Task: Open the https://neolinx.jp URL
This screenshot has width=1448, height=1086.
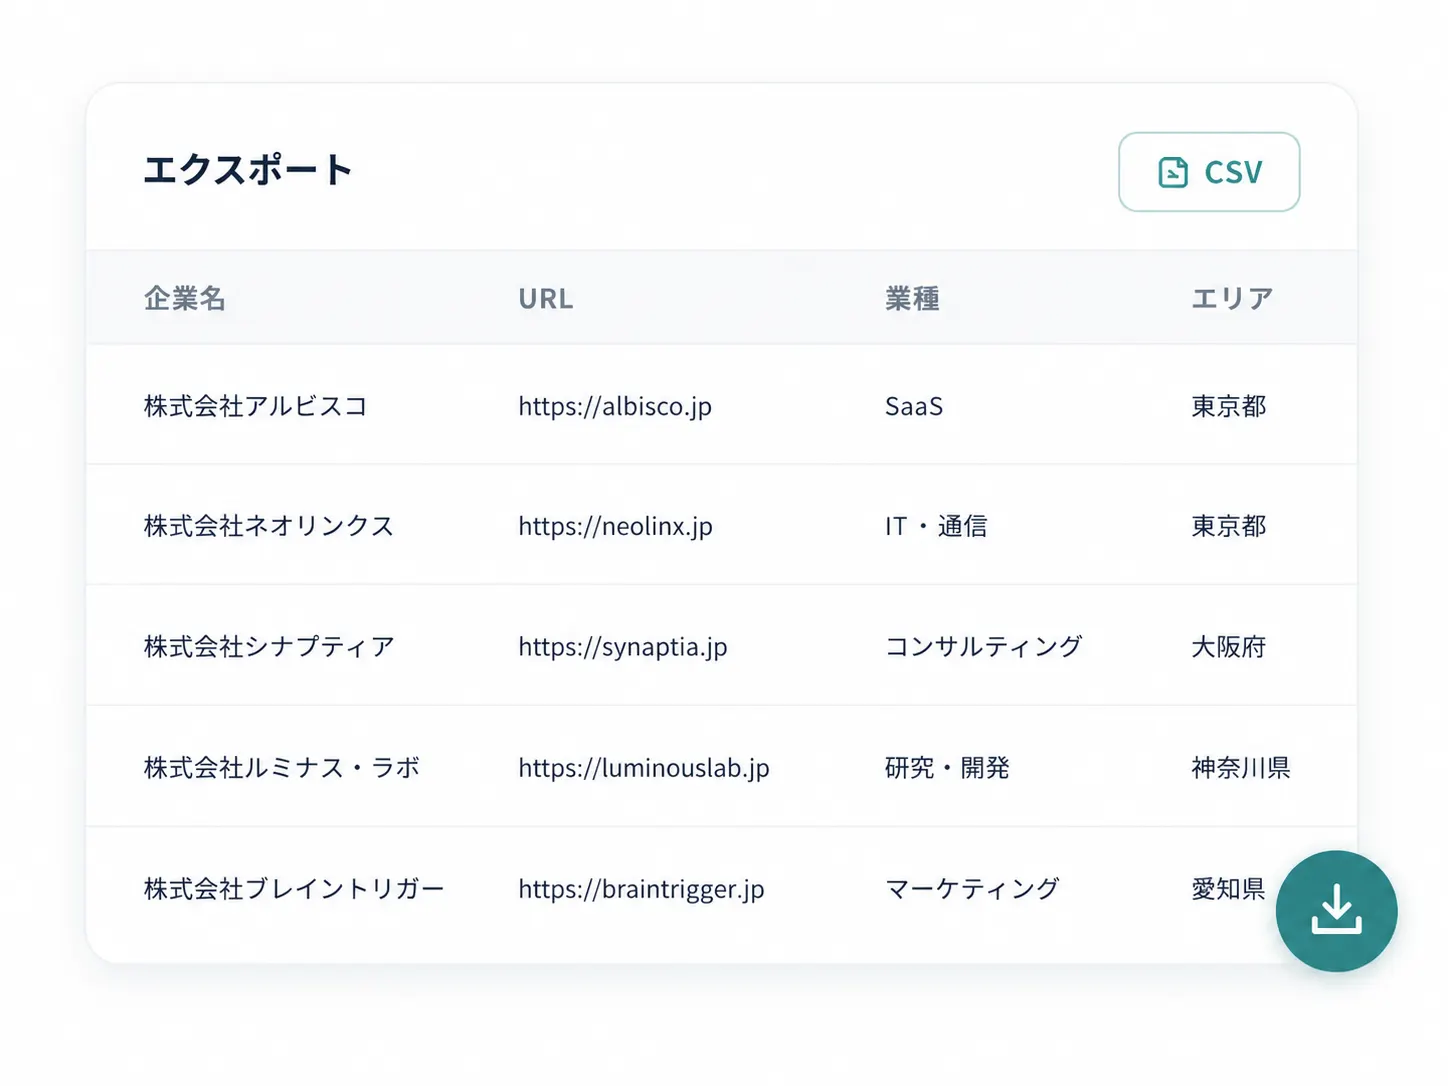Action: click(615, 527)
